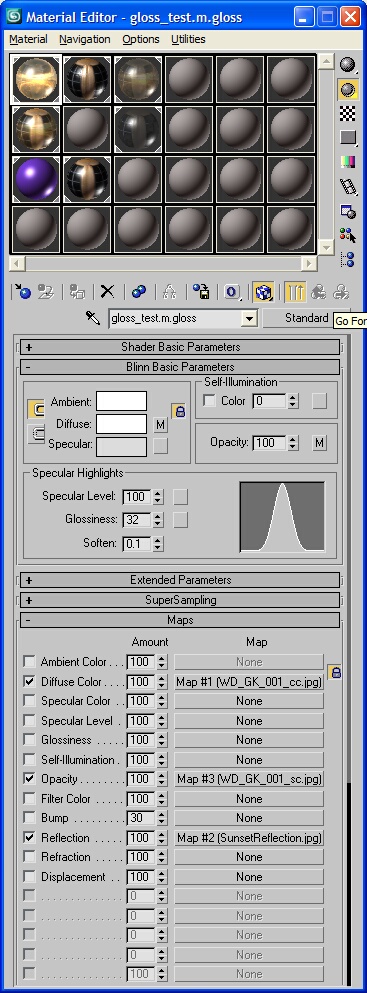Check the Self-Illumination Color checkbox
Viewport: 367px width, 993px height.
click(209, 401)
